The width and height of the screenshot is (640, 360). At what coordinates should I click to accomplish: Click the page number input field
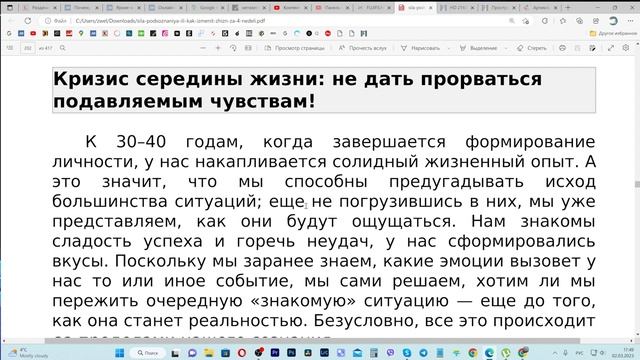pos(28,48)
